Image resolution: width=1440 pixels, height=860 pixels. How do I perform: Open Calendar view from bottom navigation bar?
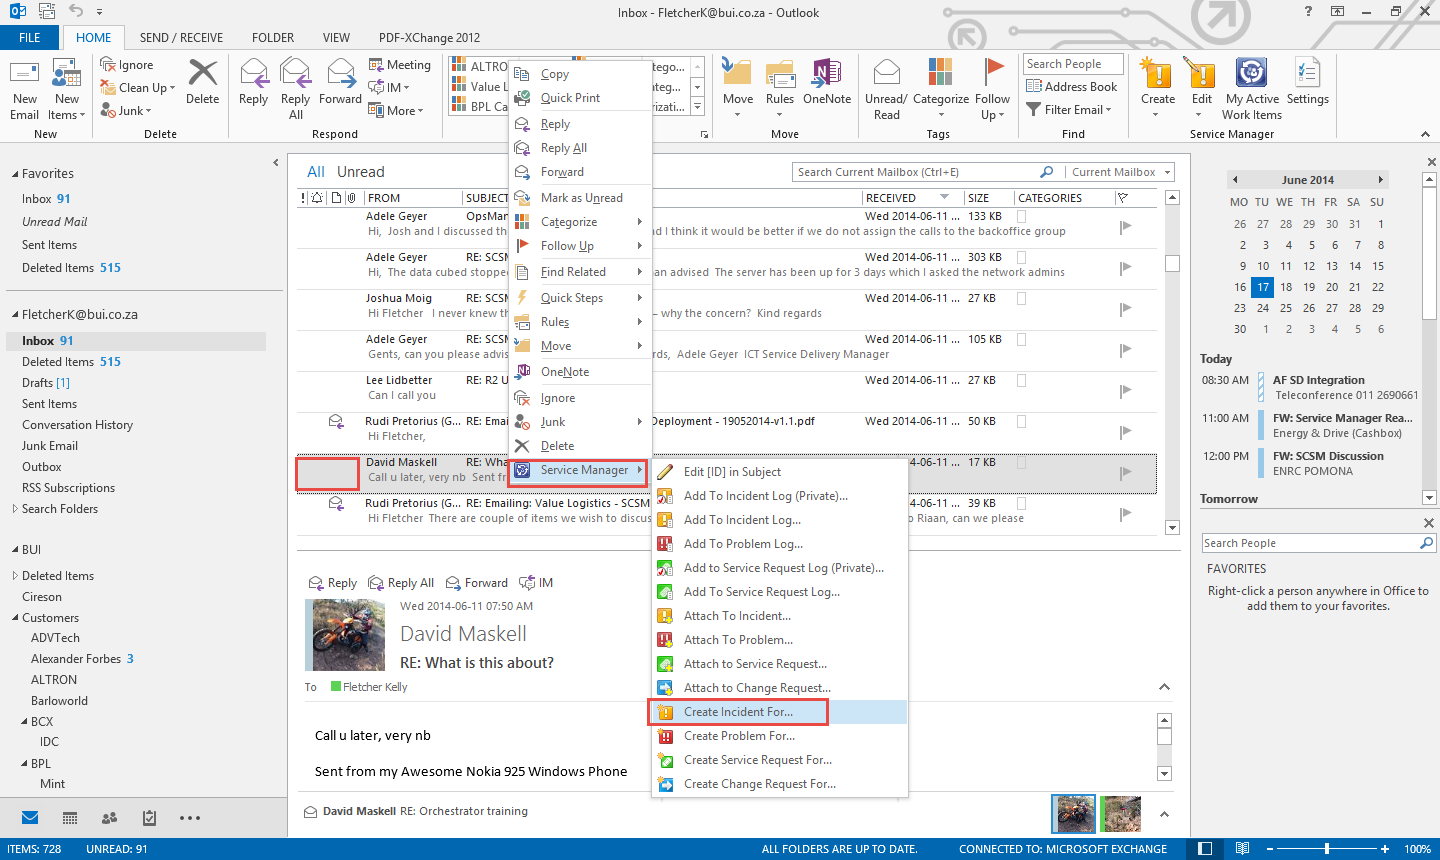(70, 818)
